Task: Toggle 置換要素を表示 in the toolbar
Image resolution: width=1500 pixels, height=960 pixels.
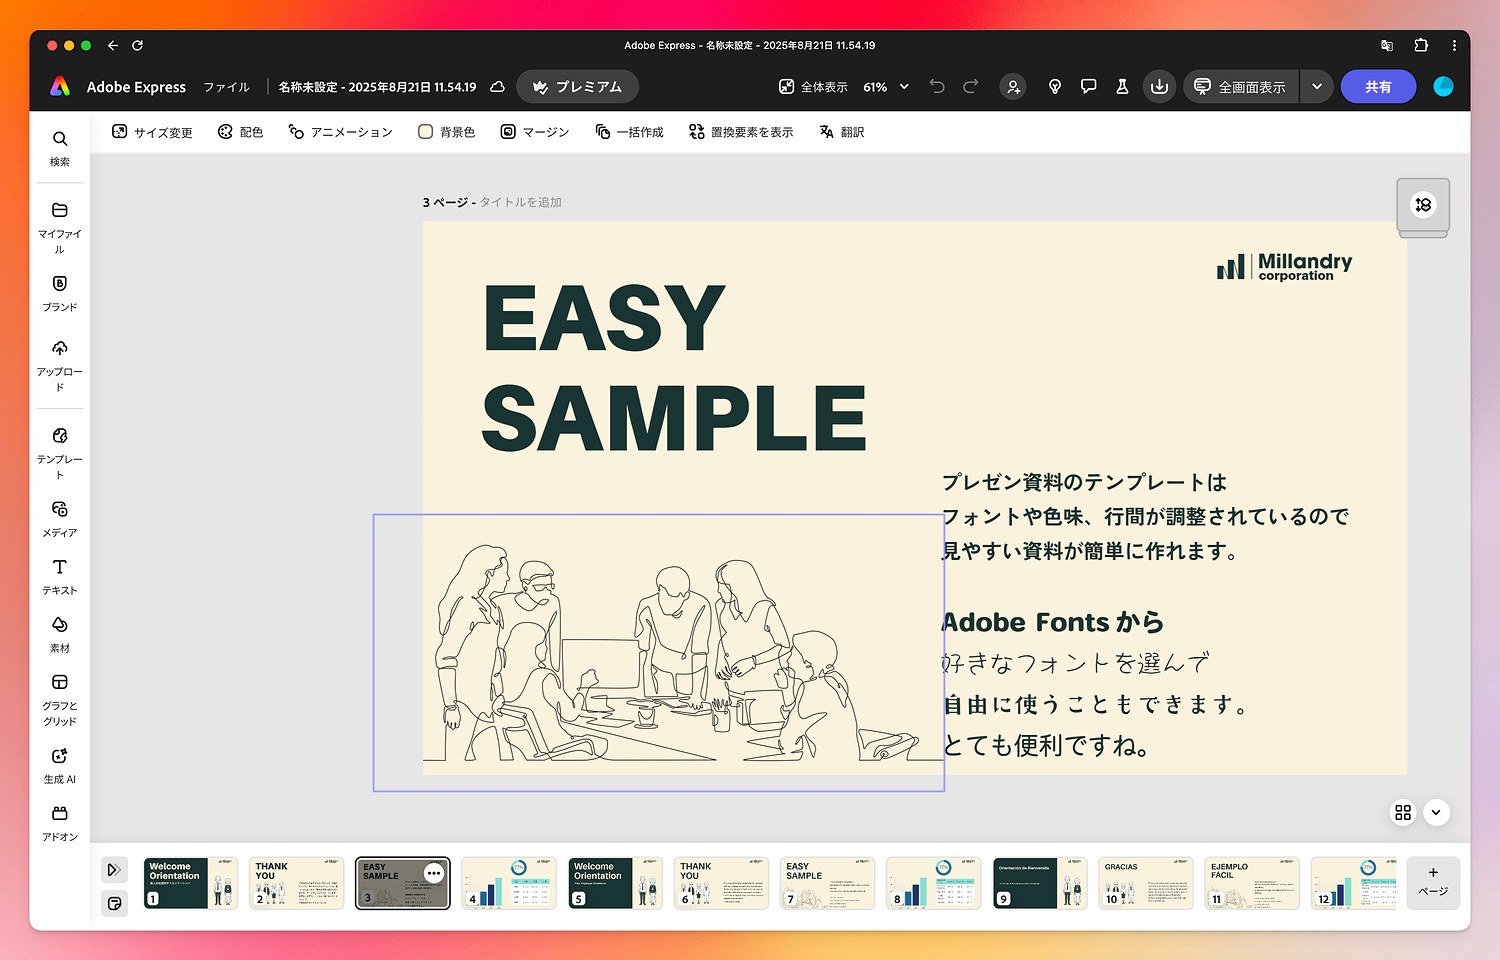Action: coord(741,131)
